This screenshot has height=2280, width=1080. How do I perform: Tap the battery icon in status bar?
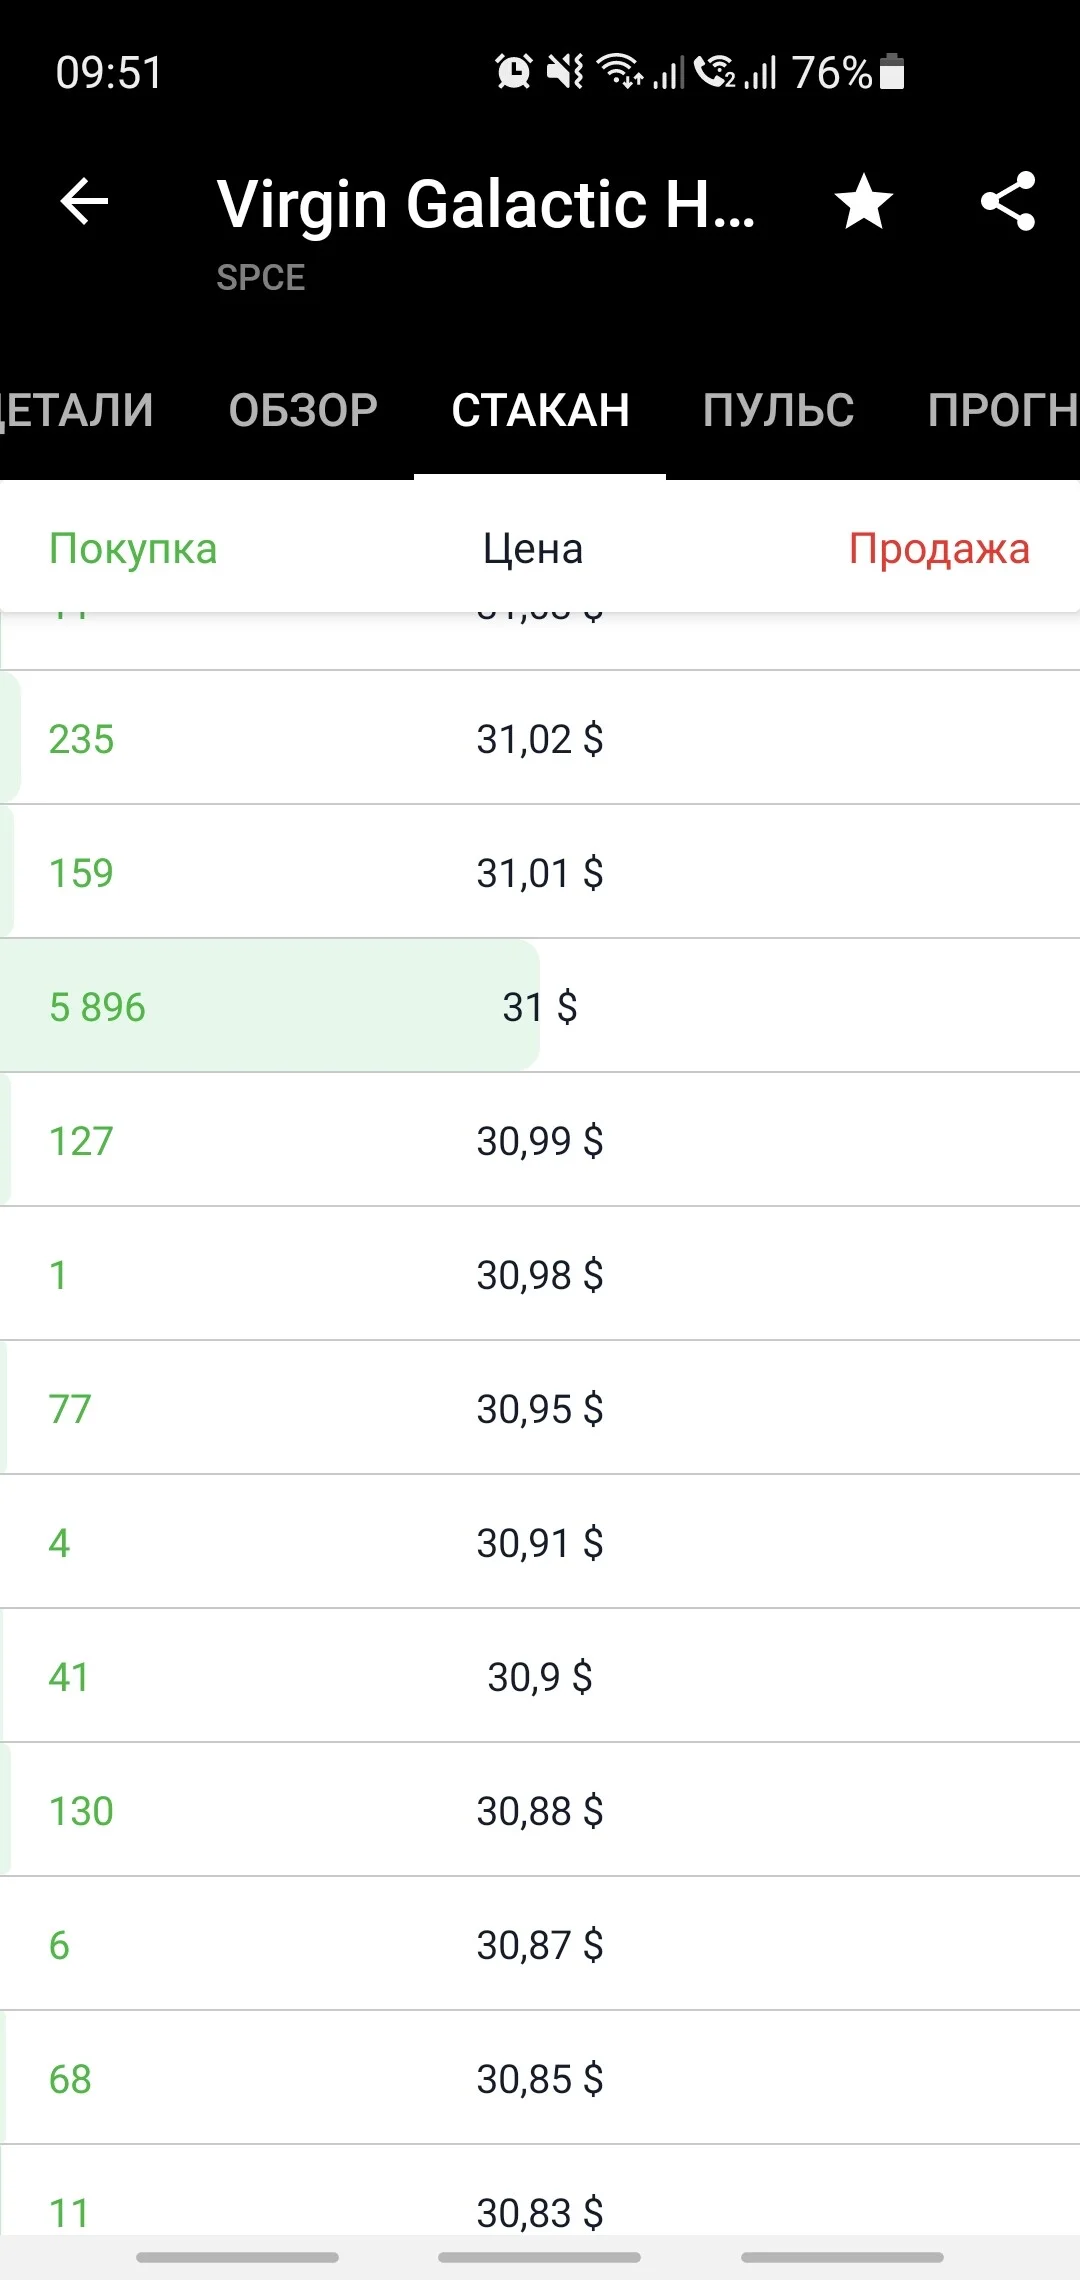tap(892, 72)
